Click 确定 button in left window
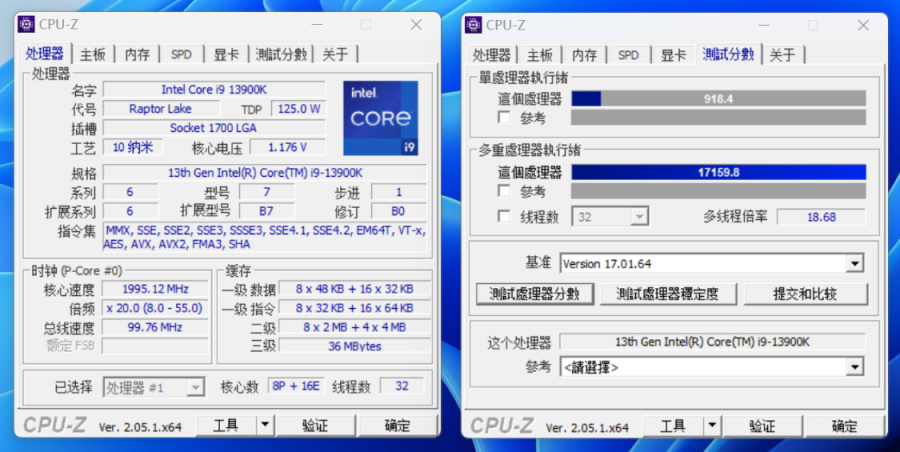900x452 pixels. (x=397, y=425)
